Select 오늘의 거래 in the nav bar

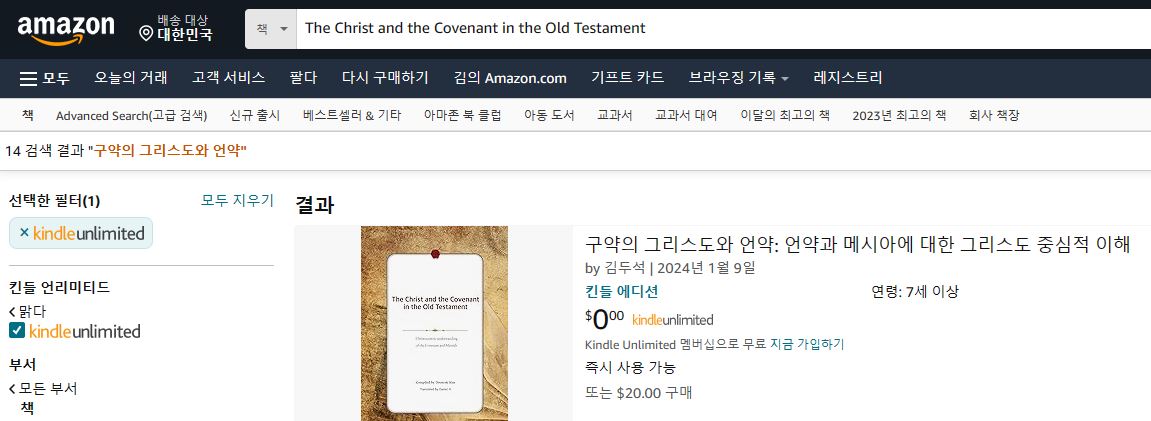tap(131, 78)
